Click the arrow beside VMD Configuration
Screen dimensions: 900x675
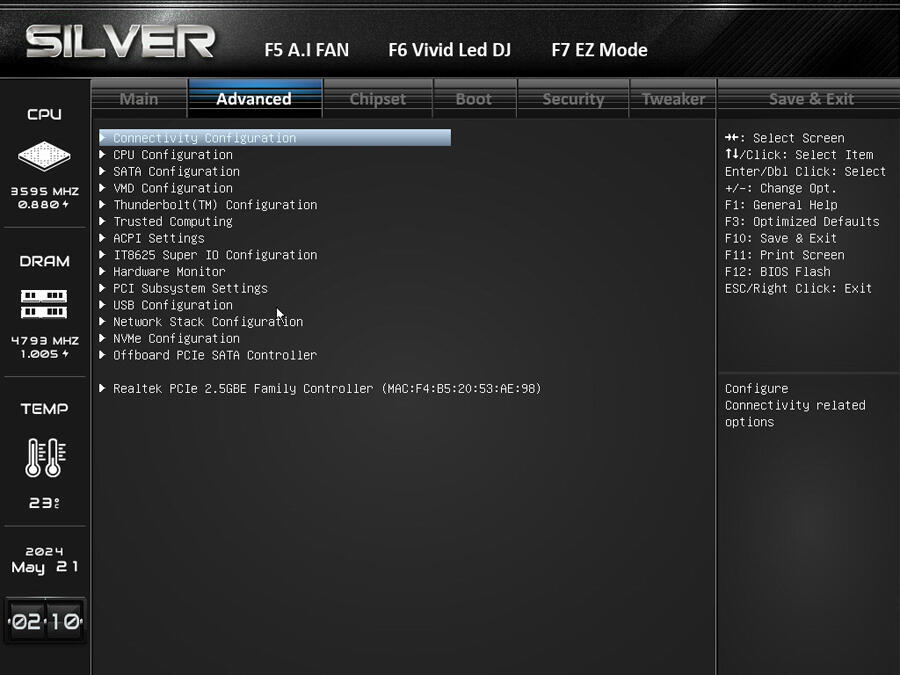(102, 188)
